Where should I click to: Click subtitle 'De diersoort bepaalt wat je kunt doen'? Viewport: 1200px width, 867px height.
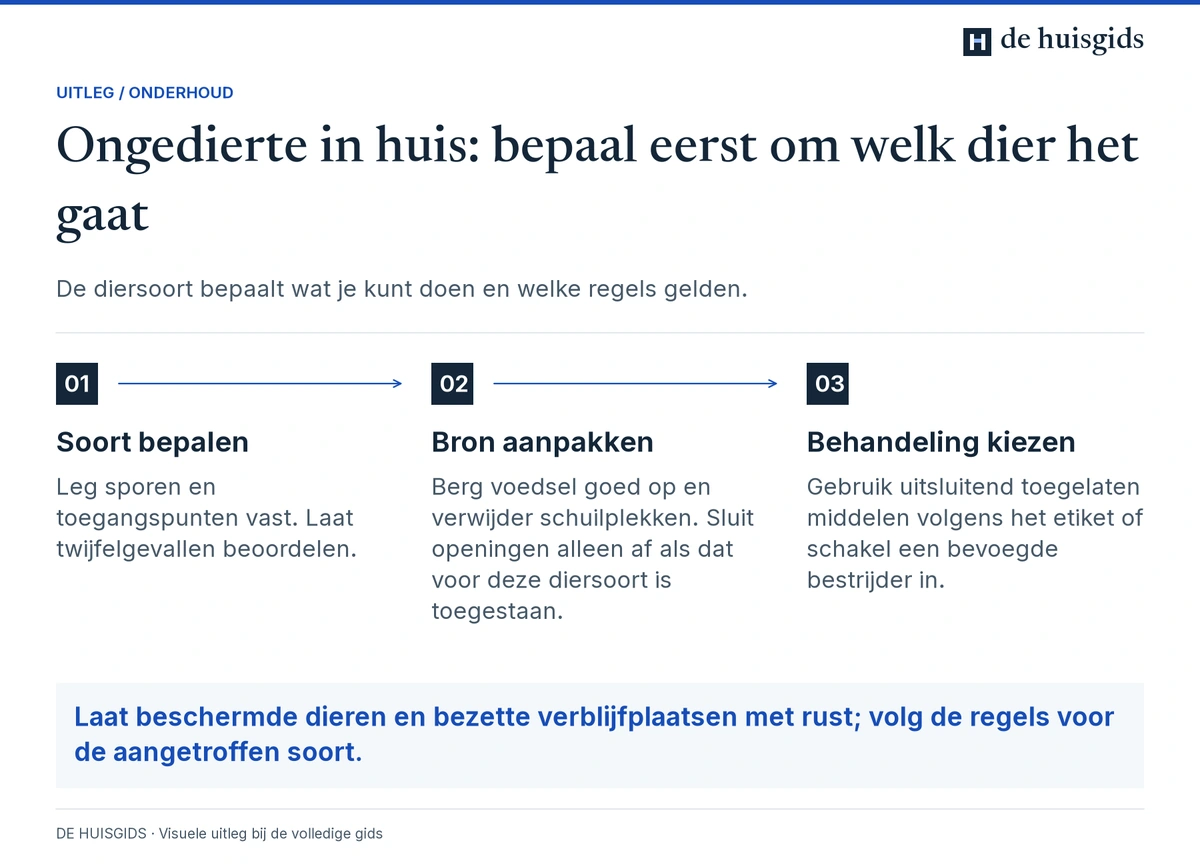[x=402, y=290]
